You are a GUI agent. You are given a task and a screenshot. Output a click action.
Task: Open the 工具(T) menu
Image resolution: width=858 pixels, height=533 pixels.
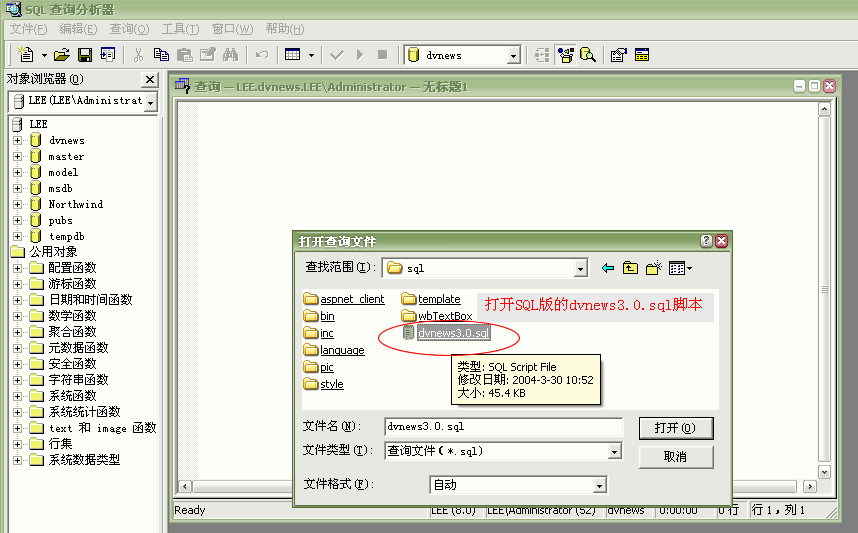[181, 29]
